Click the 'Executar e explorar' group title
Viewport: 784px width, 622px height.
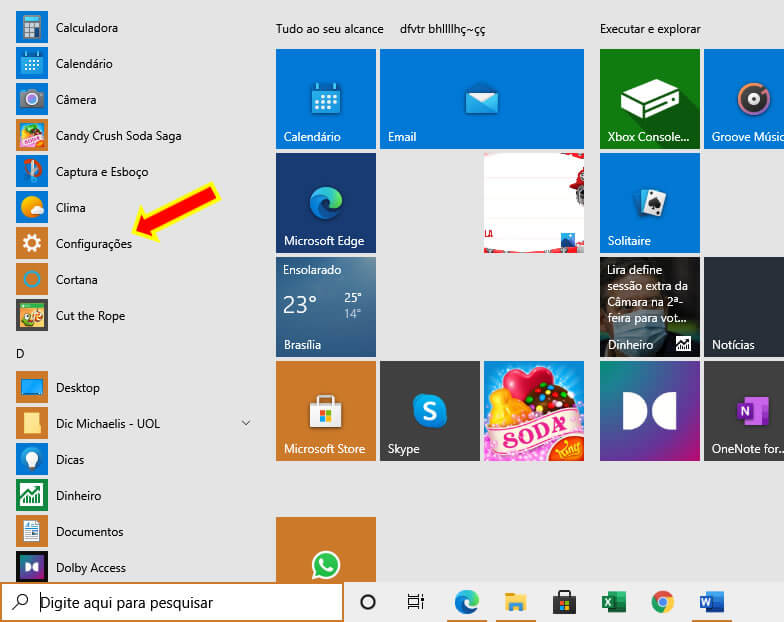click(x=650, y=29)
